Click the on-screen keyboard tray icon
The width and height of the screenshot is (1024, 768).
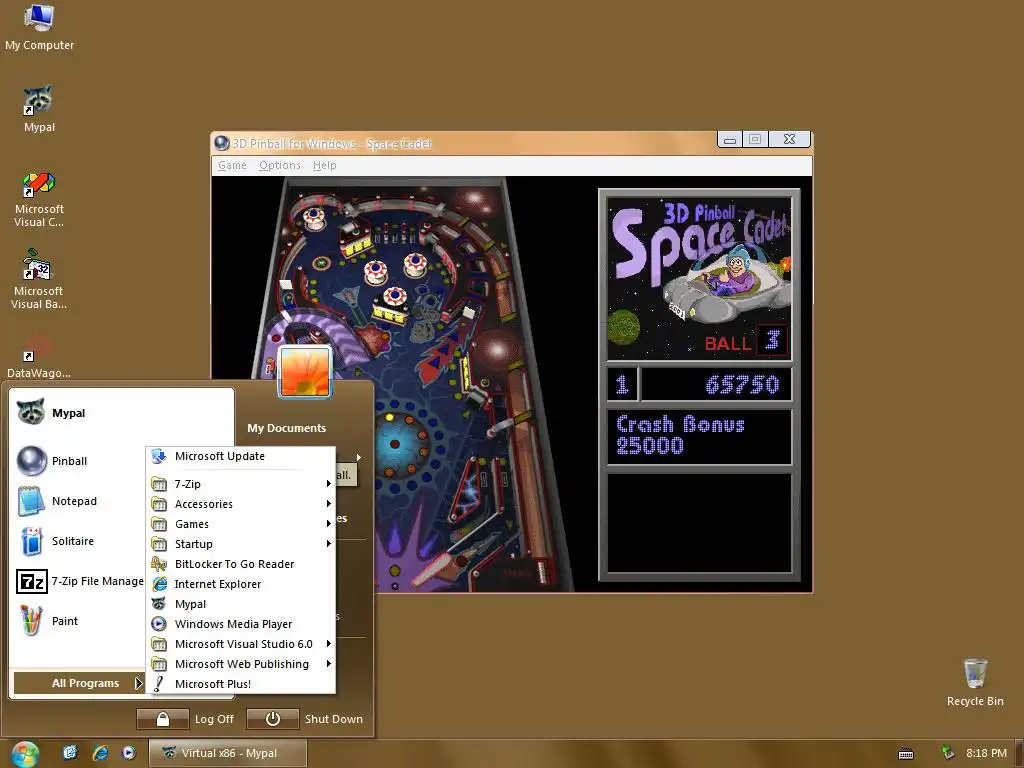[906, 754]
